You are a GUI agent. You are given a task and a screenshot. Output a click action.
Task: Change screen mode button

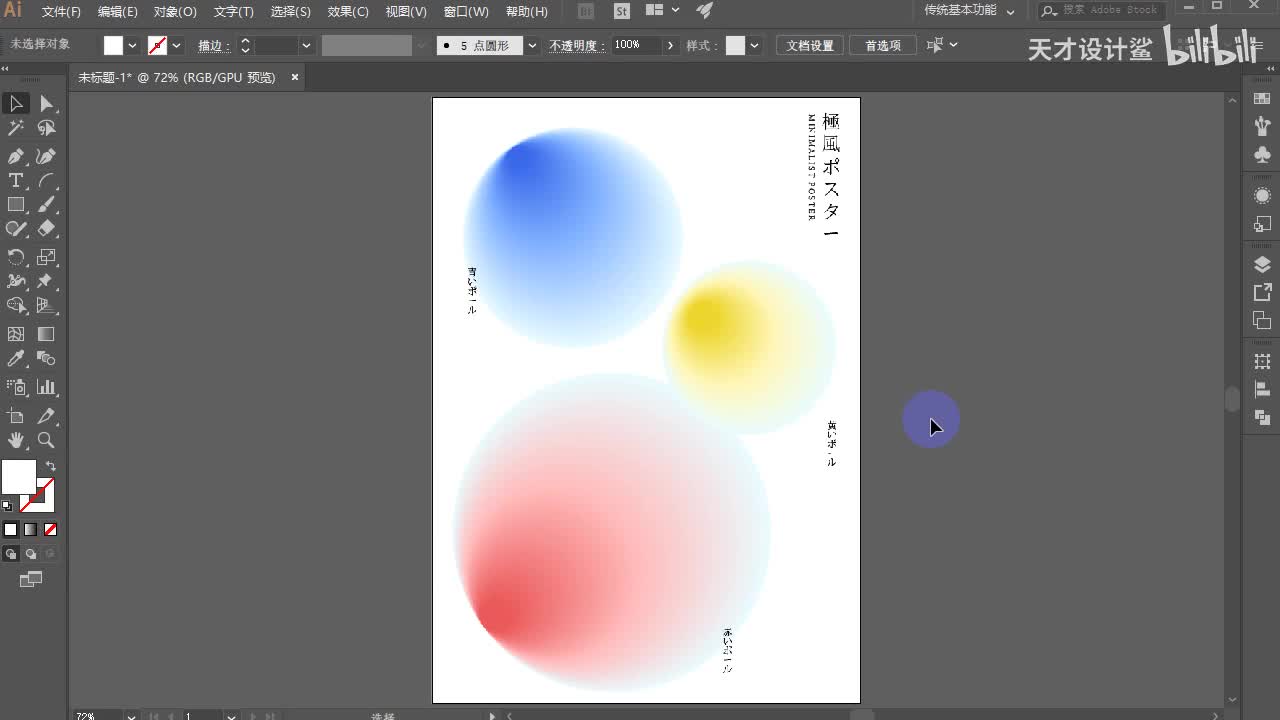click(31, 579)
